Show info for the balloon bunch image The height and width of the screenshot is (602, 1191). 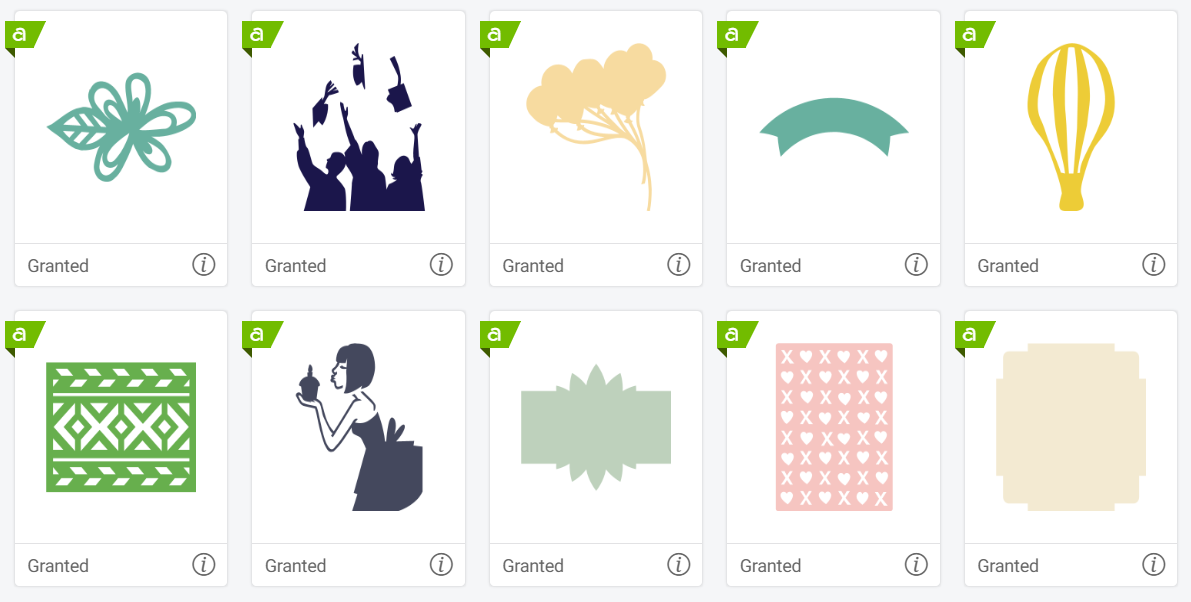679,265
